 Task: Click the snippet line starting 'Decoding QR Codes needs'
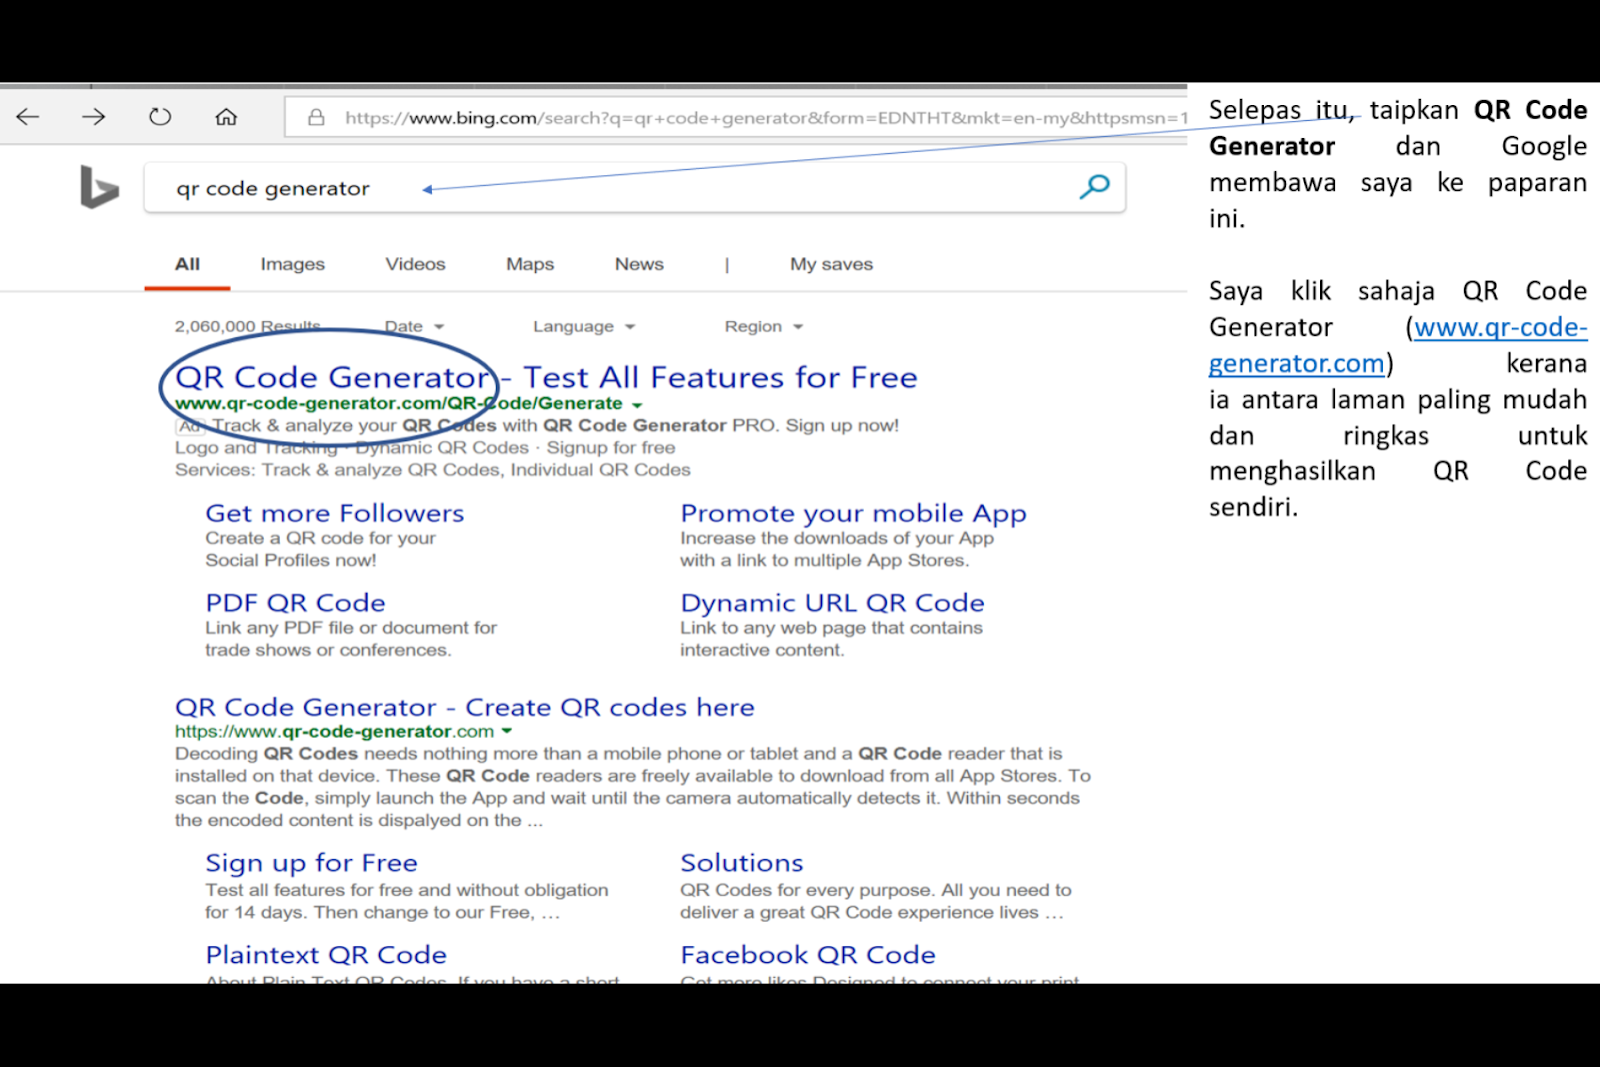[x=618, y=753]
